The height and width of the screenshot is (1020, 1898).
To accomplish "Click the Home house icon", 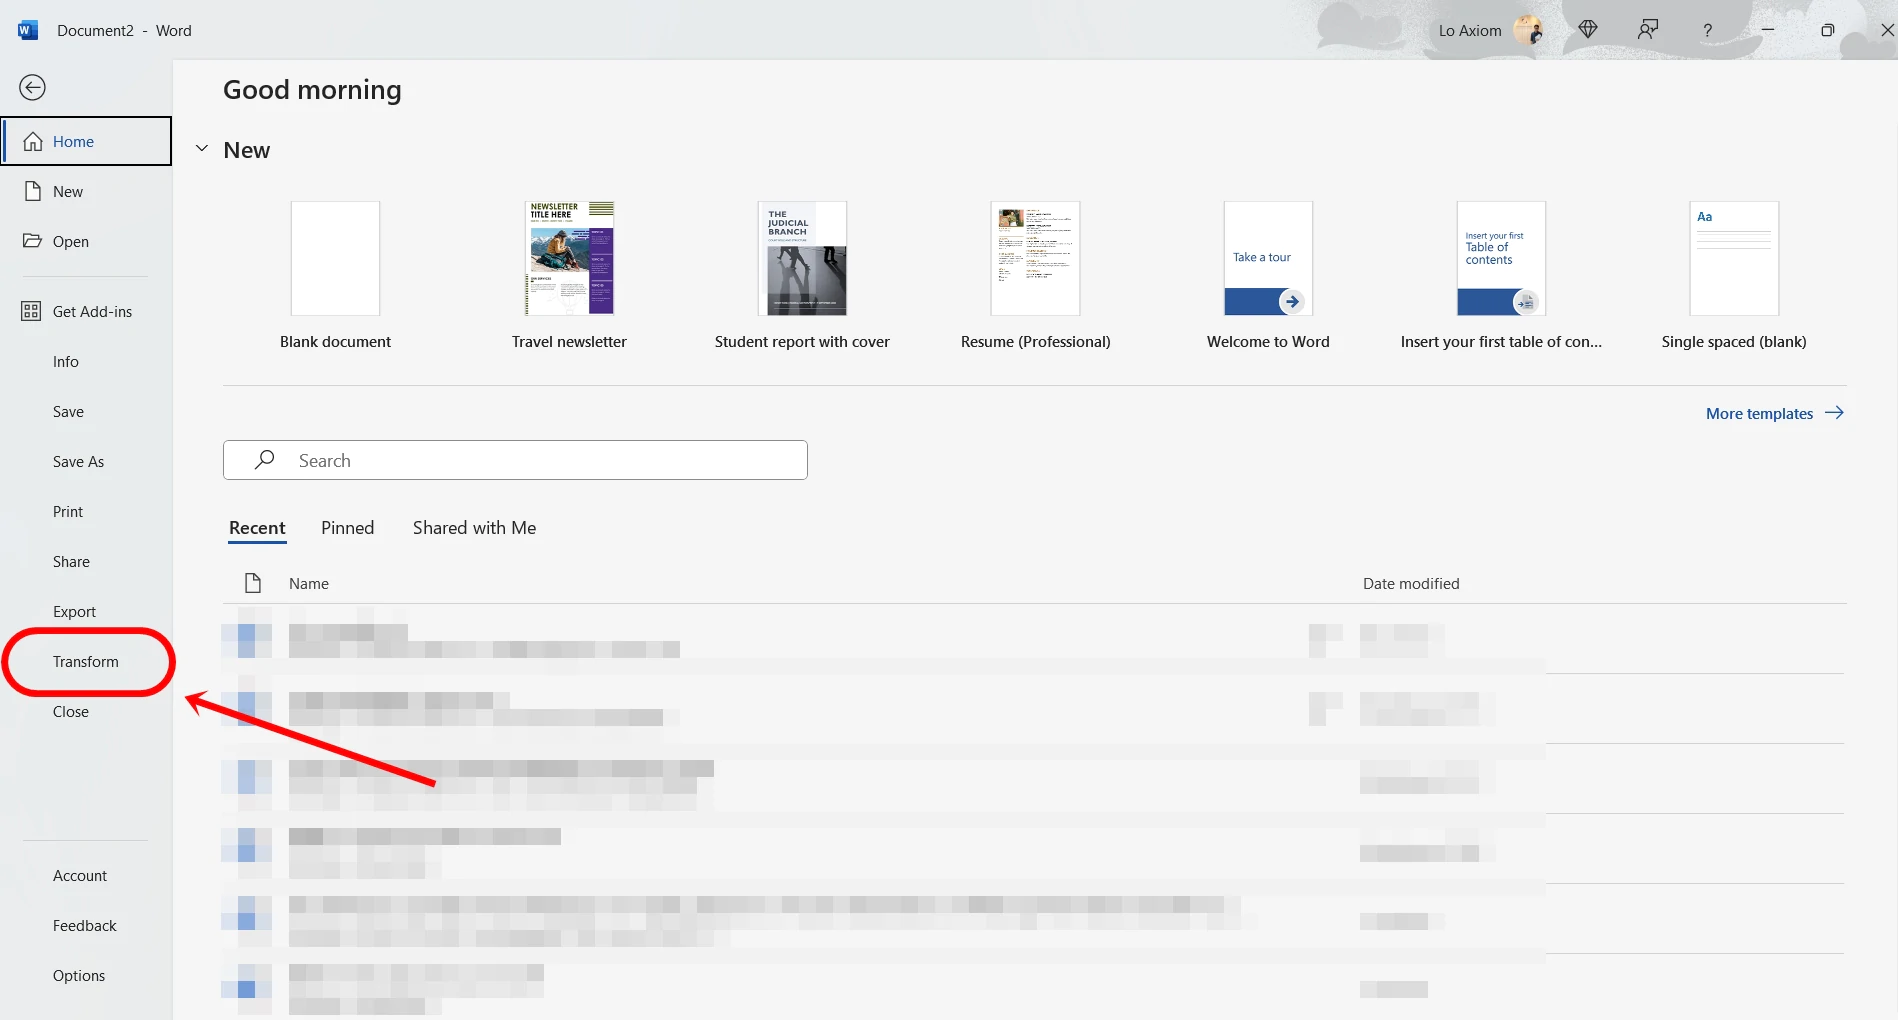I will pos(33,141).
